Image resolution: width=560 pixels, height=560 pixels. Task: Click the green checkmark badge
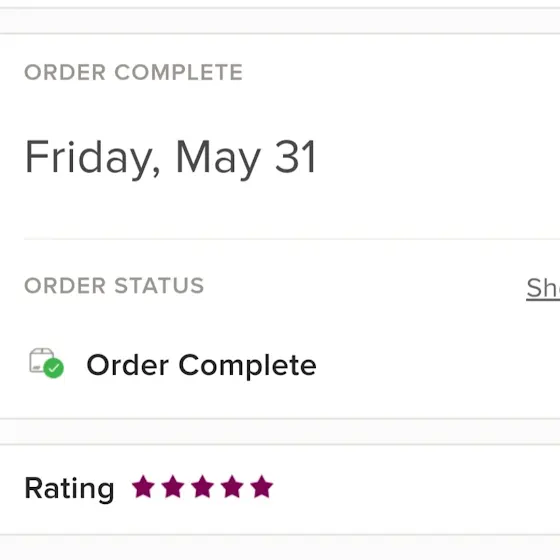[x=54, y=368]
